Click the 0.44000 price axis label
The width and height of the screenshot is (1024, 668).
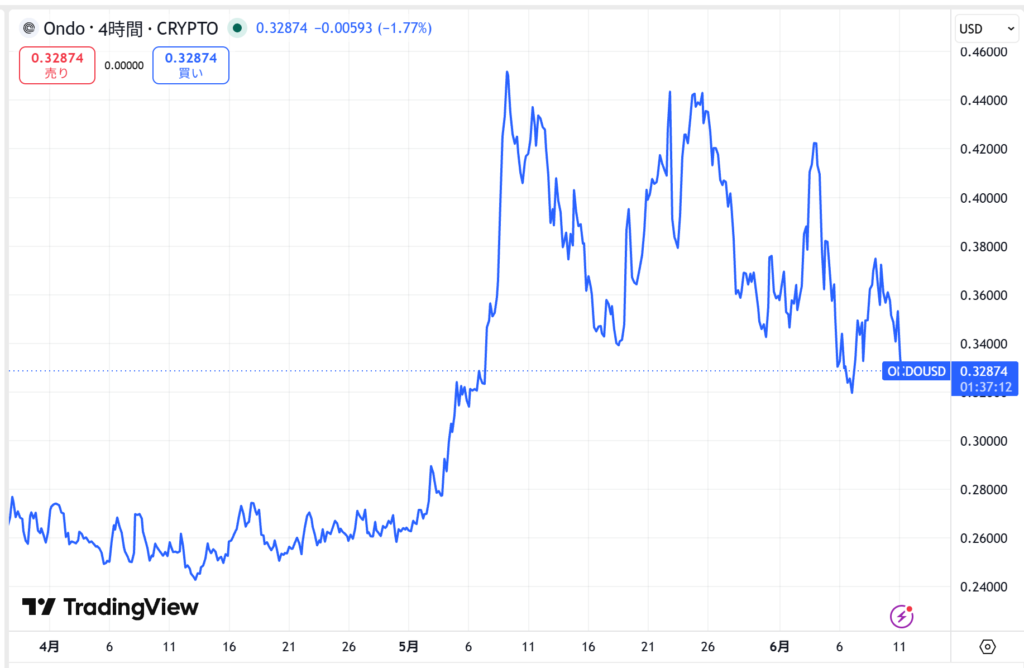pos(984,101)
